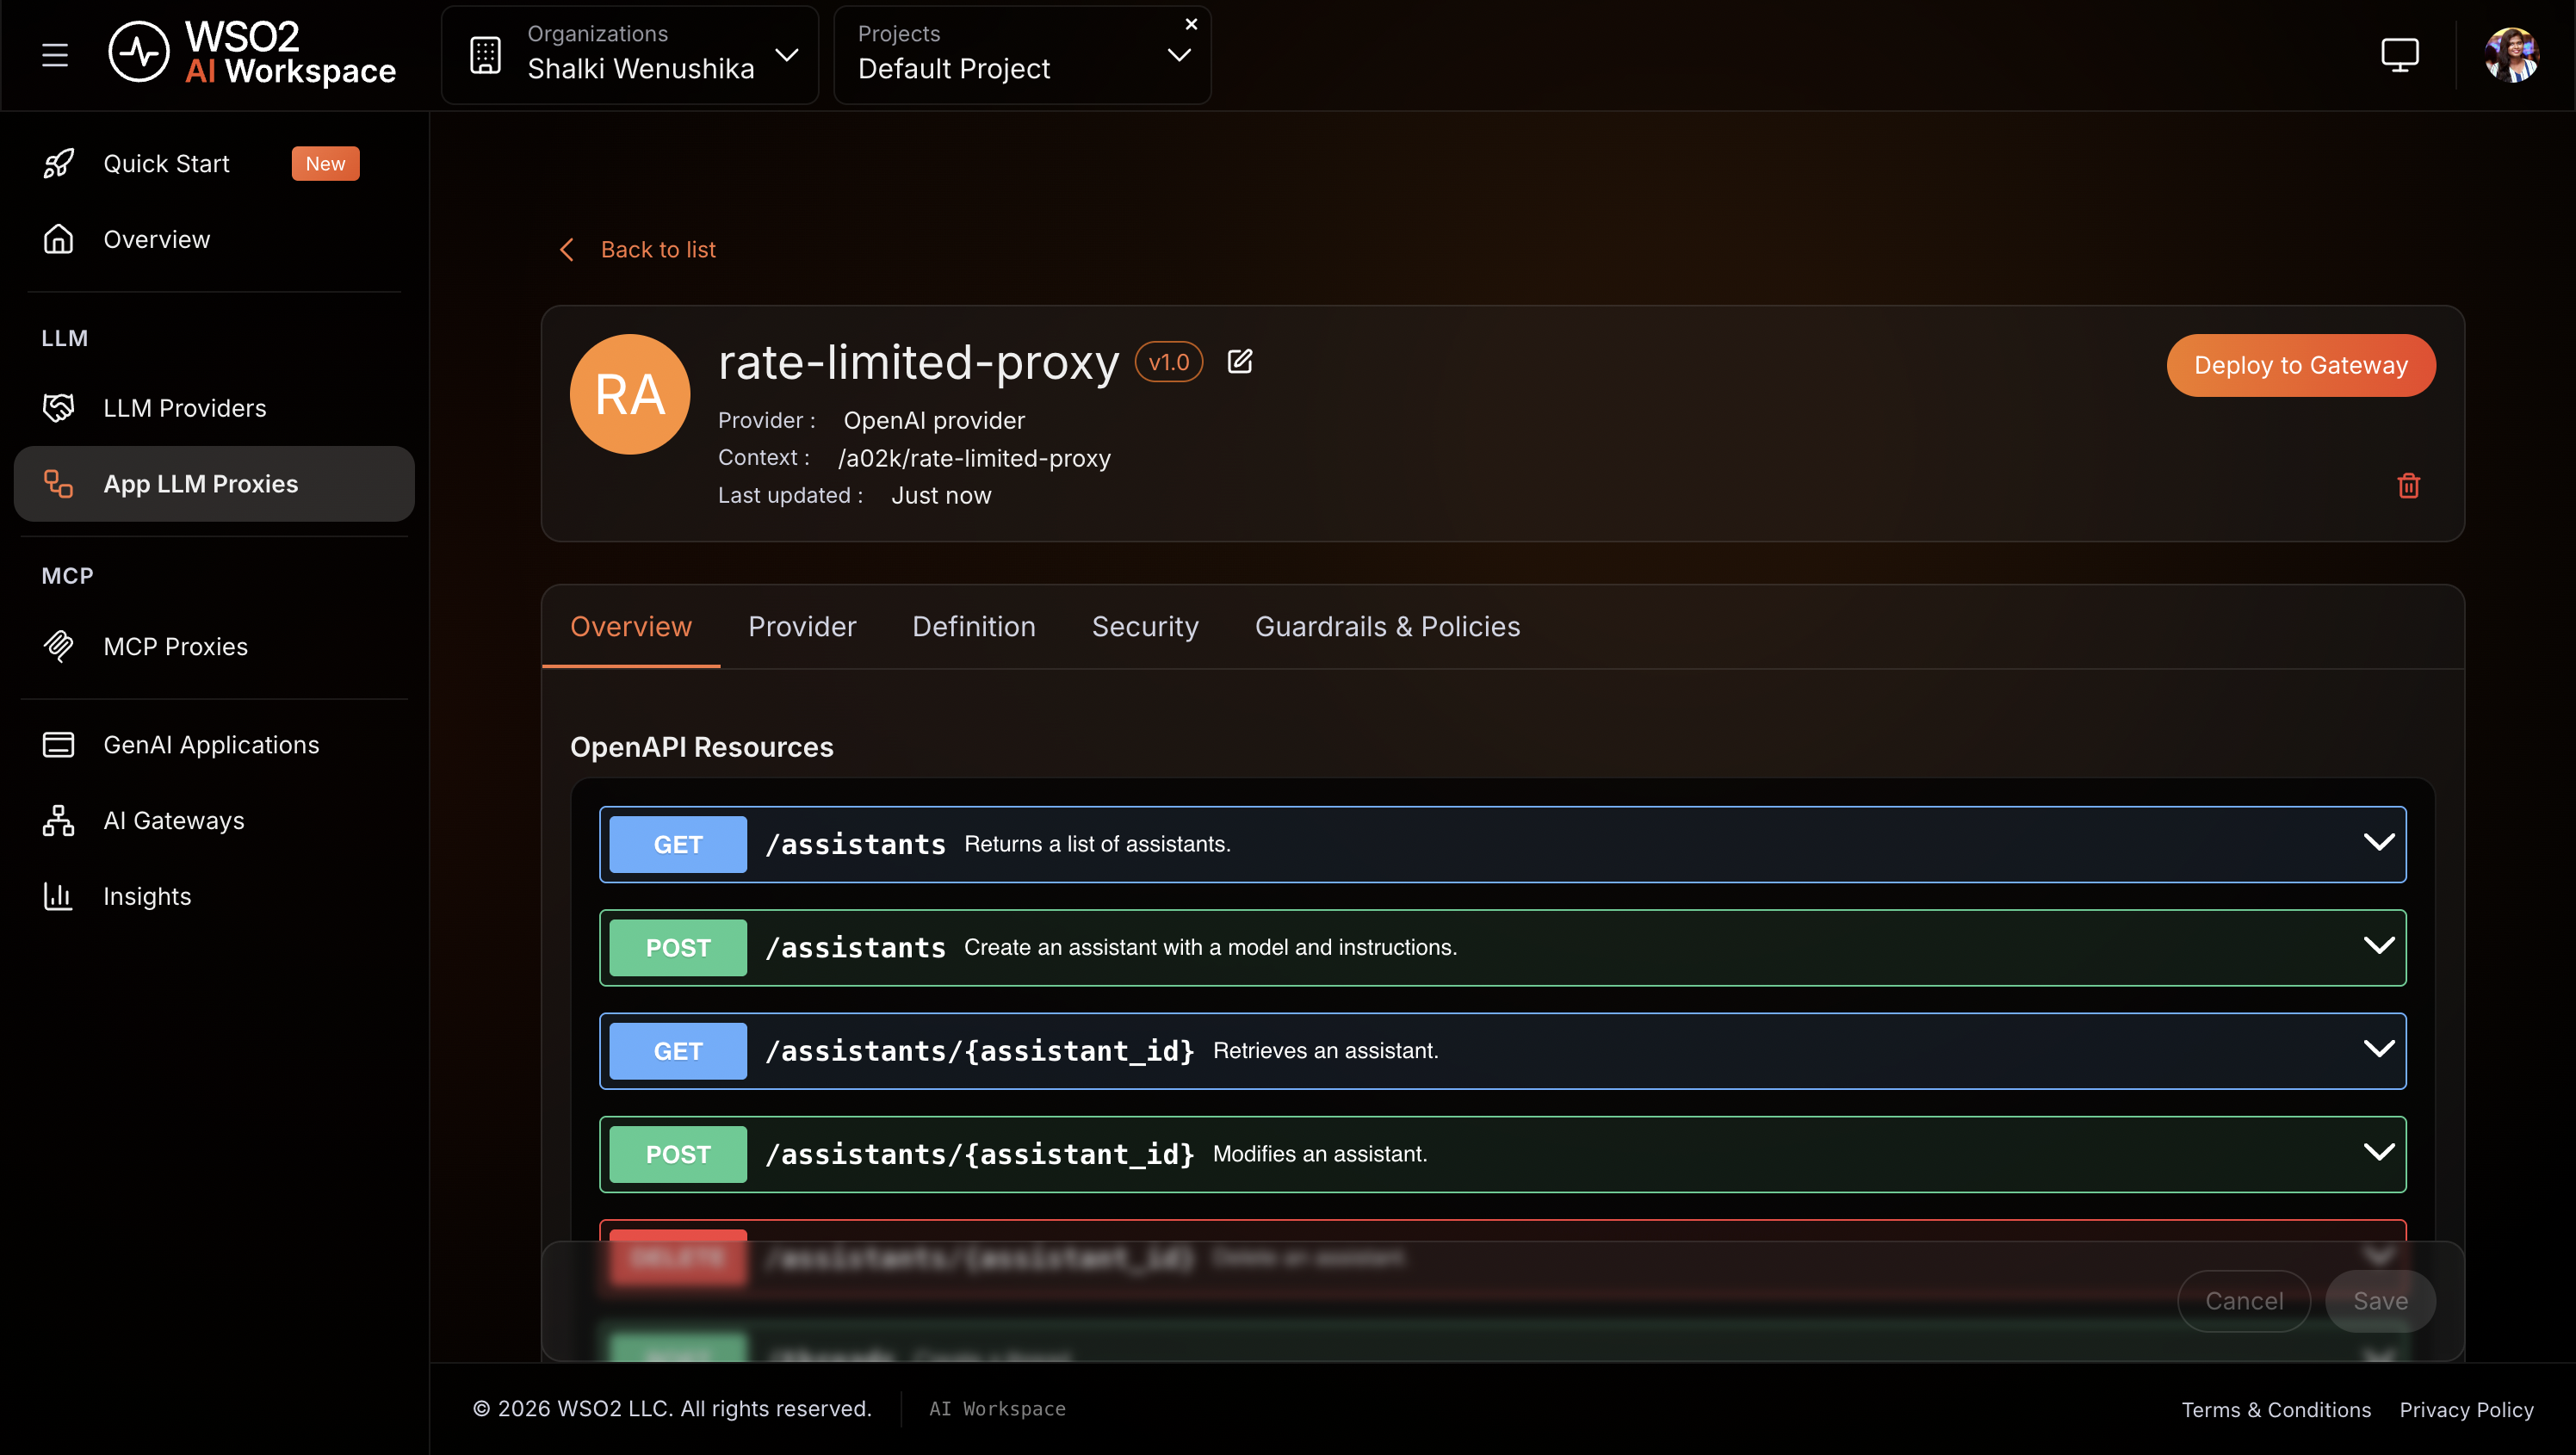
Task: Click the Save button
Action: click(2380, 1301)
